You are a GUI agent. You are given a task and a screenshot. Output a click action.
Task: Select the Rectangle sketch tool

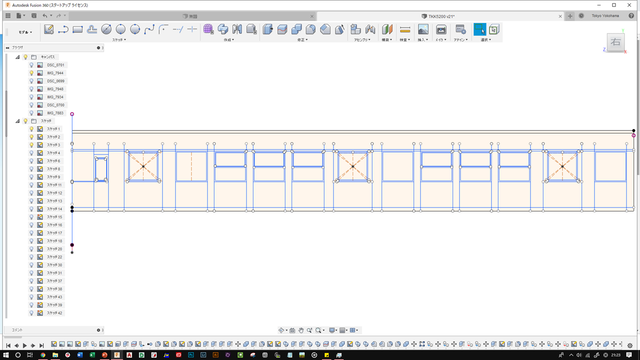pyautogui.click(x=78, y=29)
